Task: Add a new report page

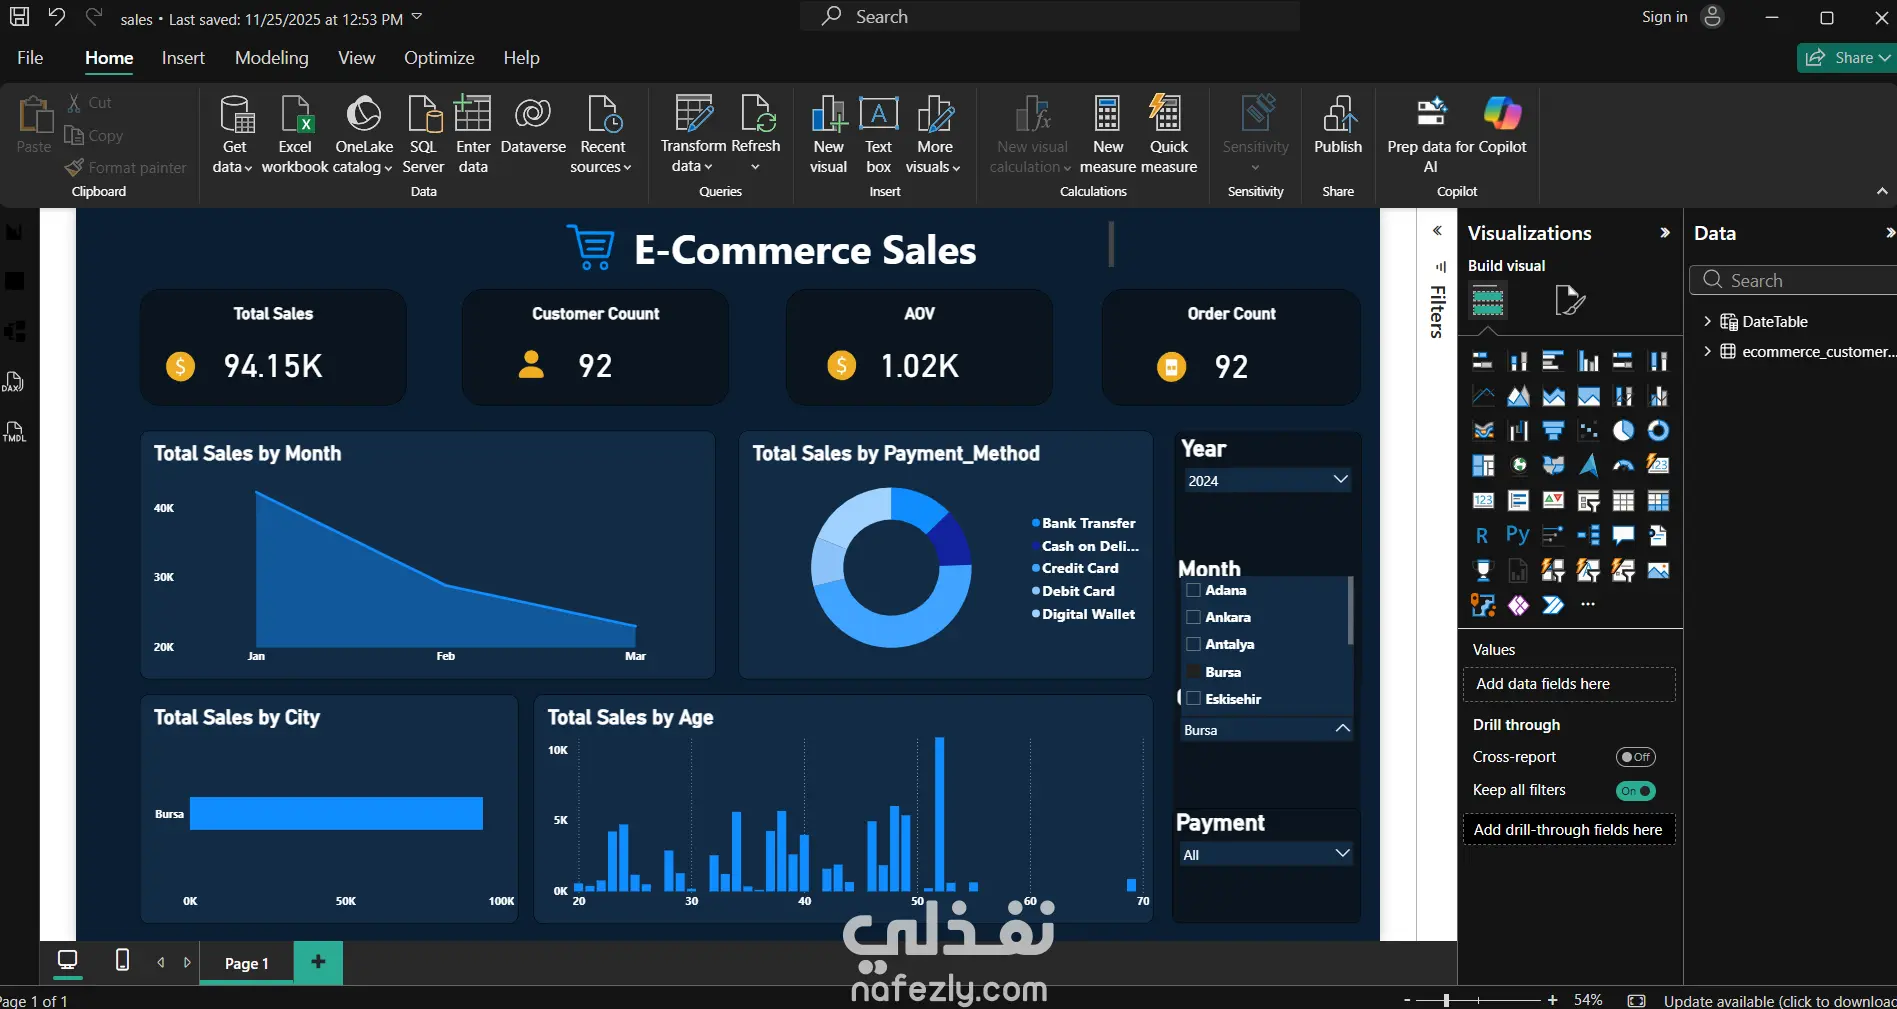Action: (x=318, y=961)
